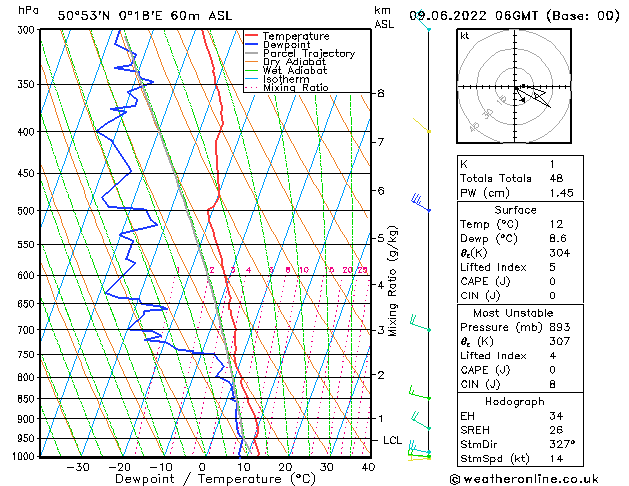This screenshot has height=486, width=629.
Task: Click the wind barb at 700 hPa level
Action: coord(420,324)
